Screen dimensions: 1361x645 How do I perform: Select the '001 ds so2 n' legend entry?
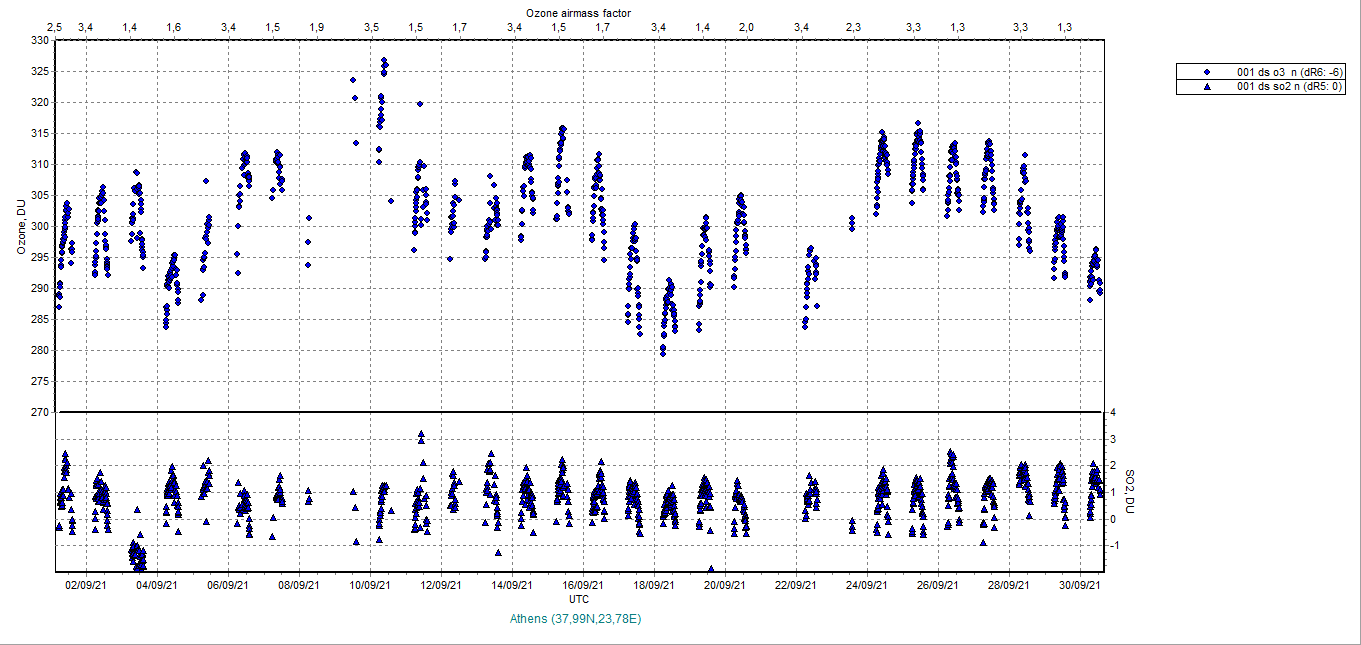click(1290, 87)
